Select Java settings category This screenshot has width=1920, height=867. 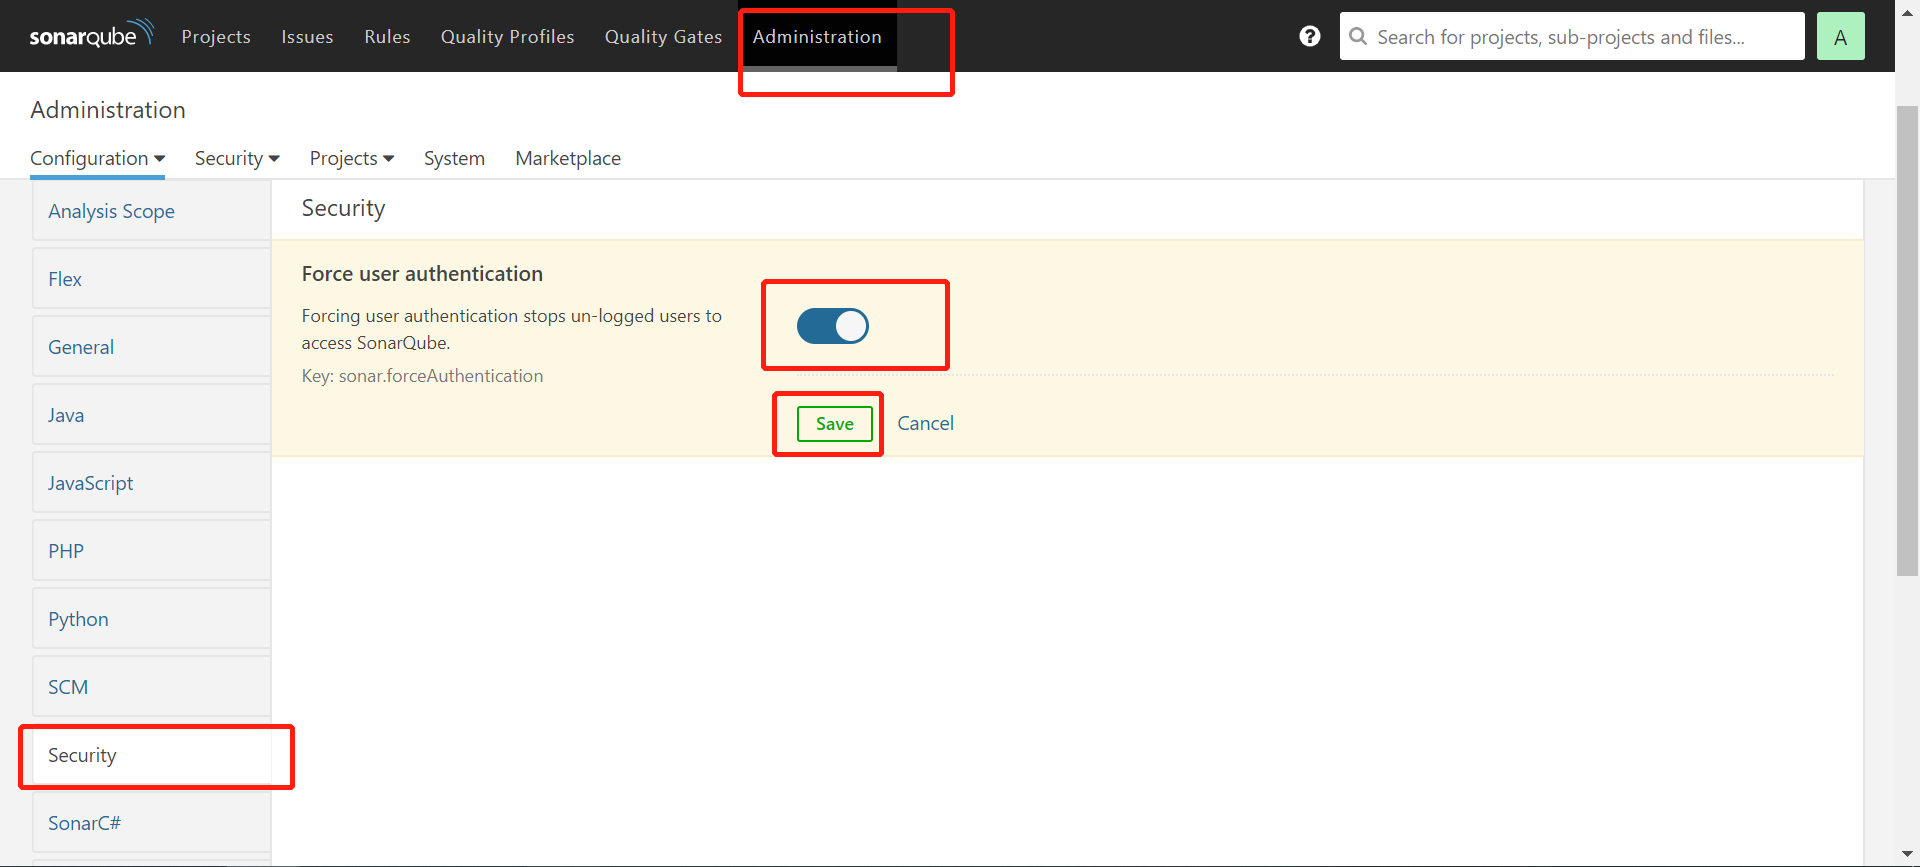pos(151,415)
